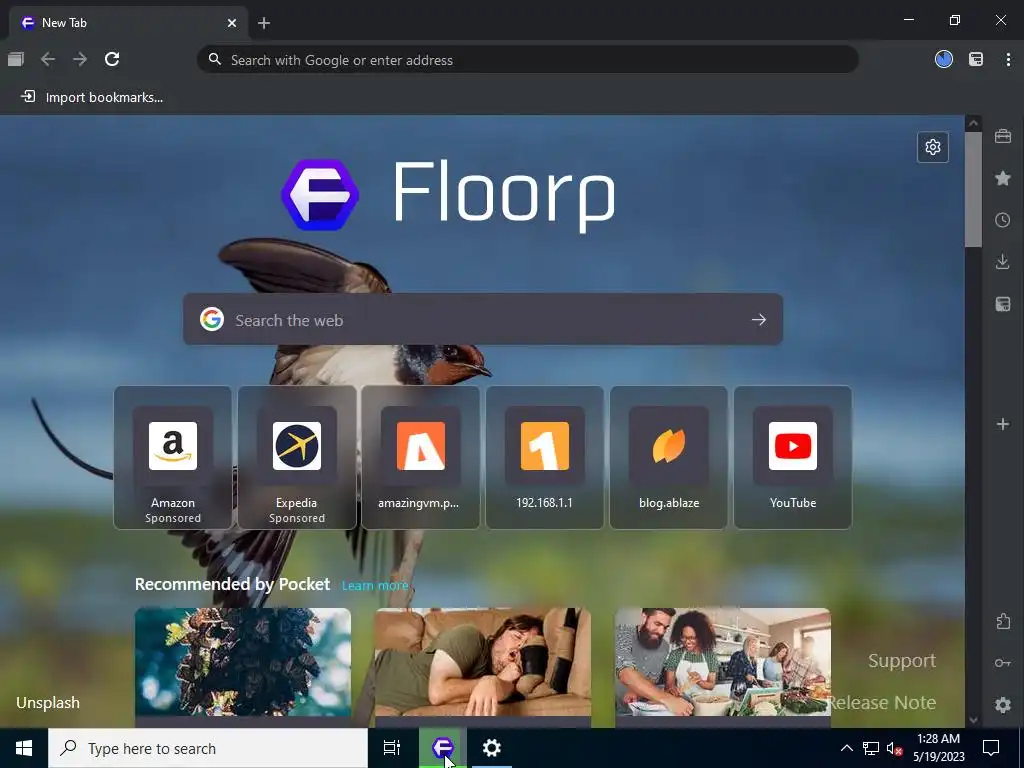Open the YouTube shortcut tile
1024x768 pixels.
pos(793,457)
